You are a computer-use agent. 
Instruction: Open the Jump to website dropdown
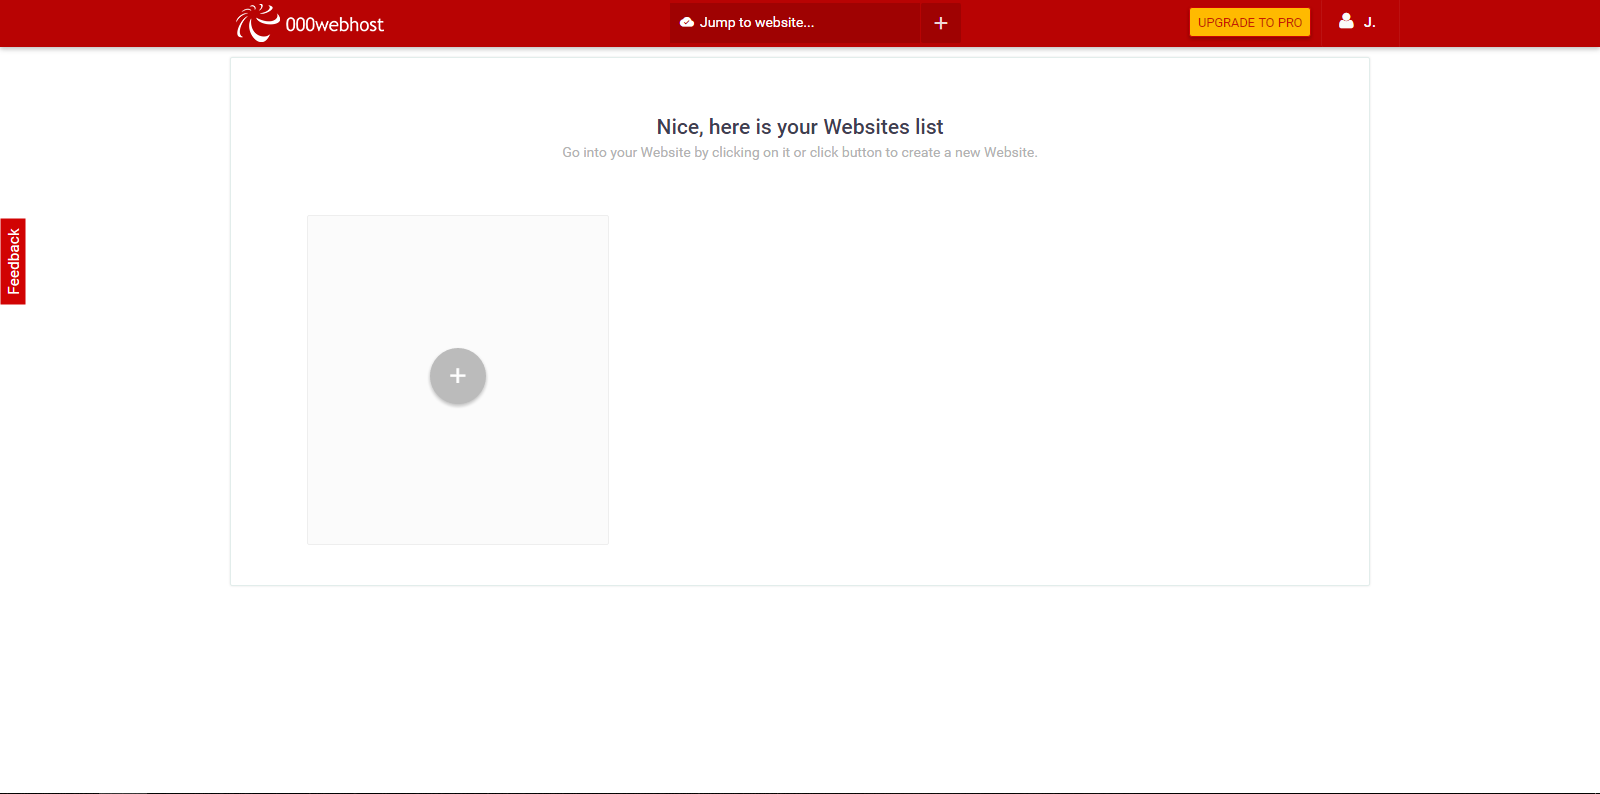coord(795,23)
